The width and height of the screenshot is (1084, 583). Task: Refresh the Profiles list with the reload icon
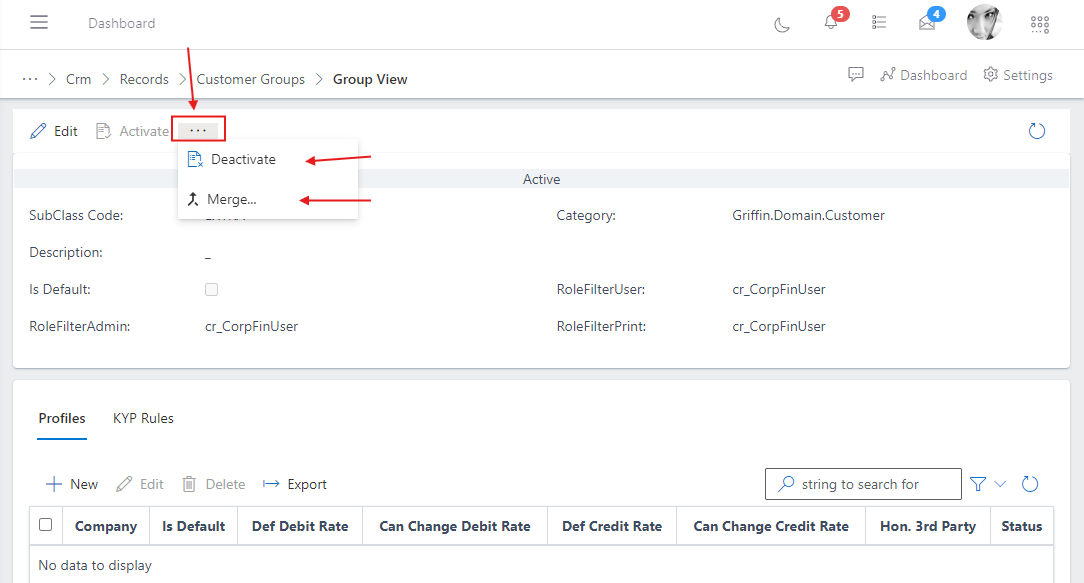1030,483
